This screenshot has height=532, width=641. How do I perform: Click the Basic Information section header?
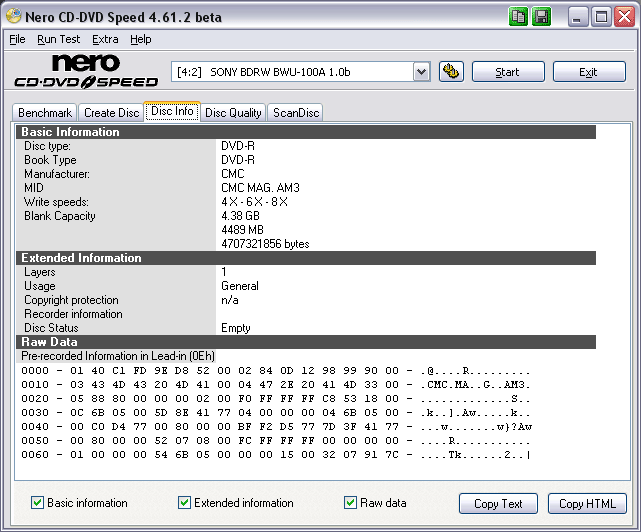[x=306, y=132]
